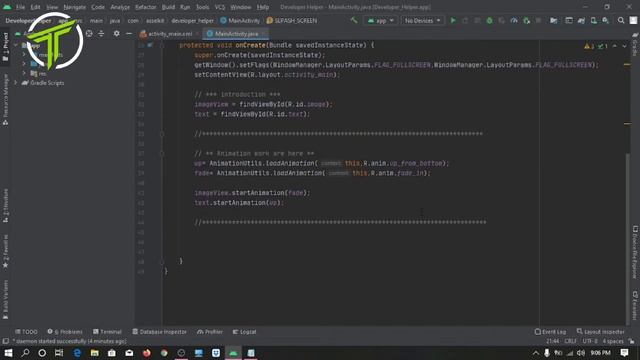This screenshot has width=640, height=360.
Task: Open the Help menu
Action: coord(263,7)
